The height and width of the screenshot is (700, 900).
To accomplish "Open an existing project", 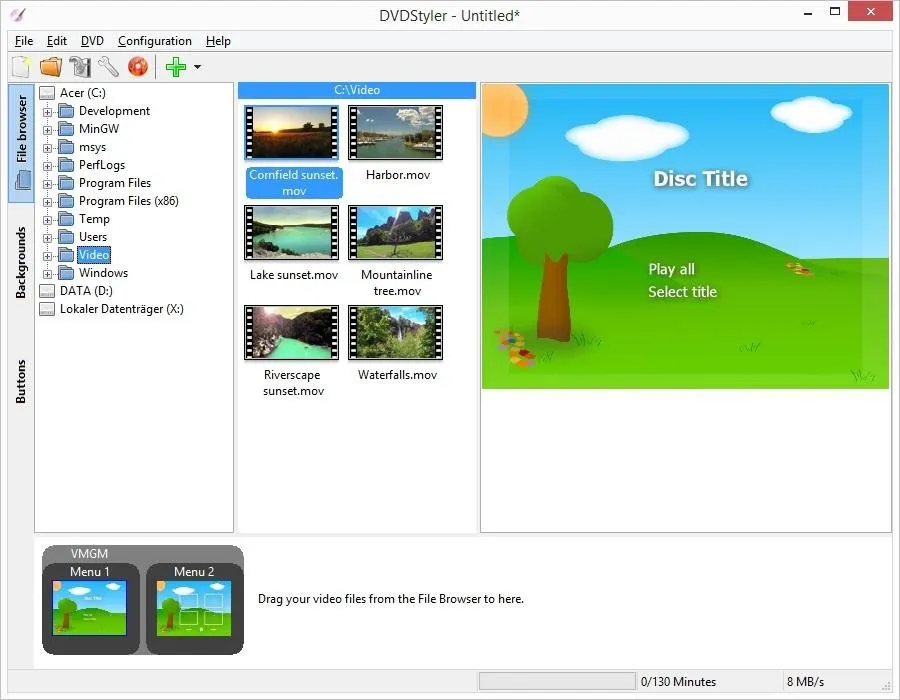I will (52, 66).
